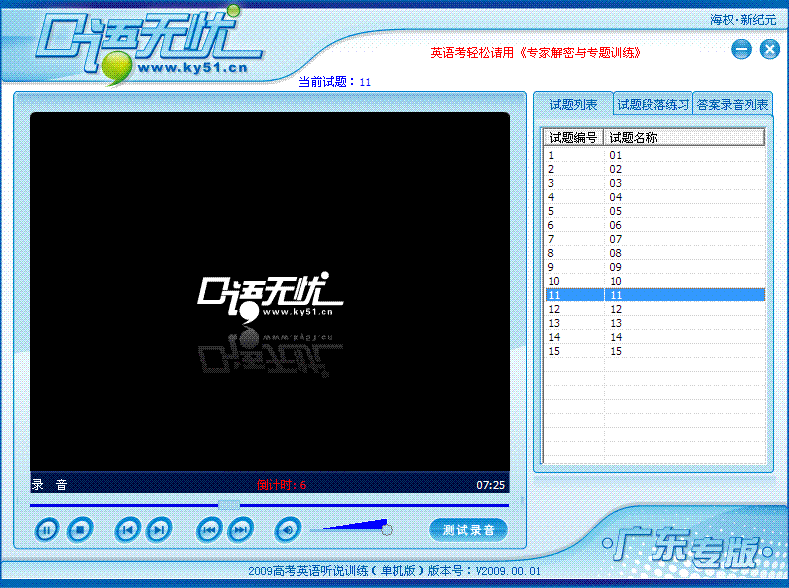Select question row 14 in the list

(655, 337)
